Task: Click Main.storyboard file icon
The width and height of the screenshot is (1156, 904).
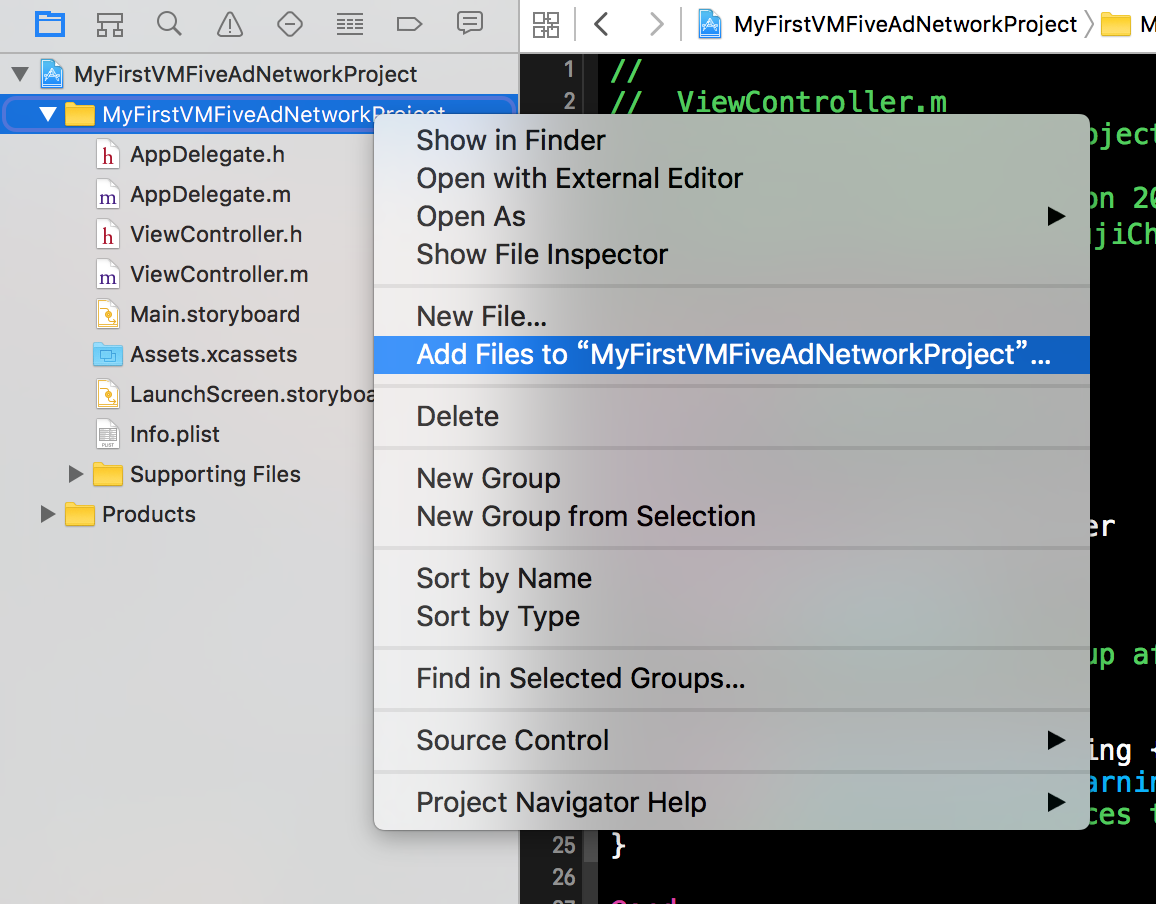Action: click(x=108, y=314)
